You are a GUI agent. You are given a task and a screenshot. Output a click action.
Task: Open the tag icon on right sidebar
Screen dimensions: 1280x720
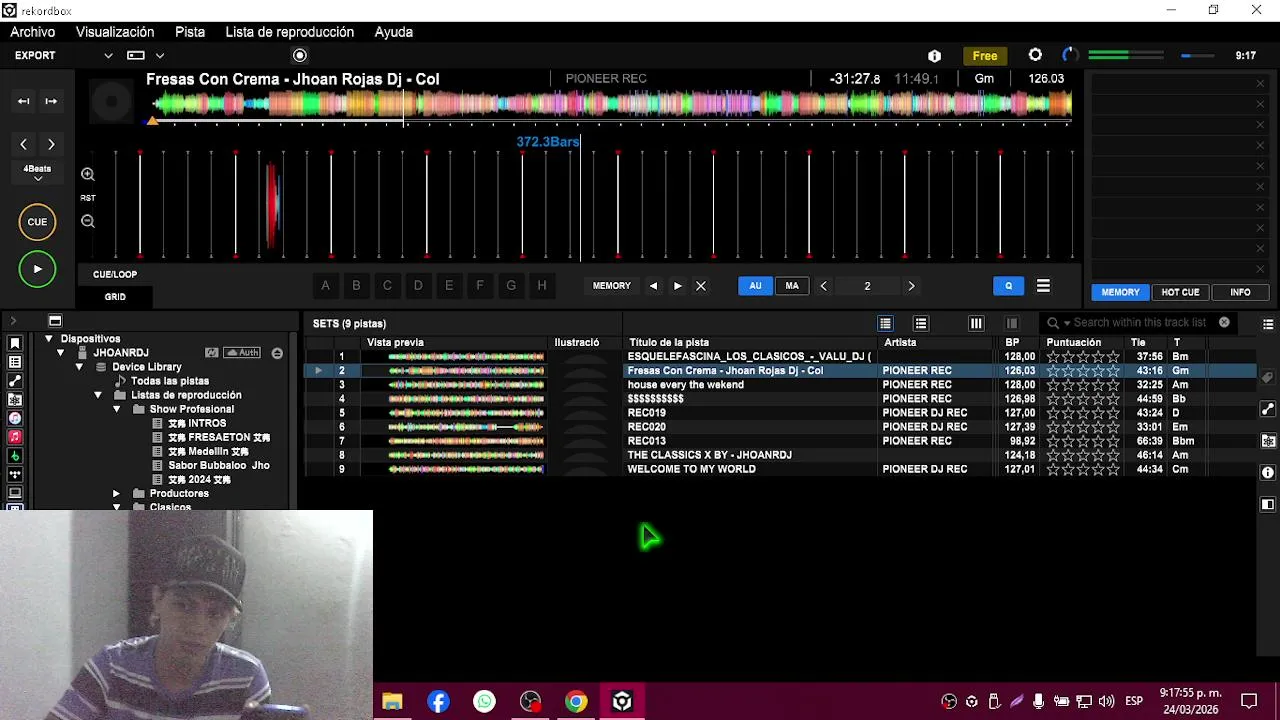[1267, 378]
